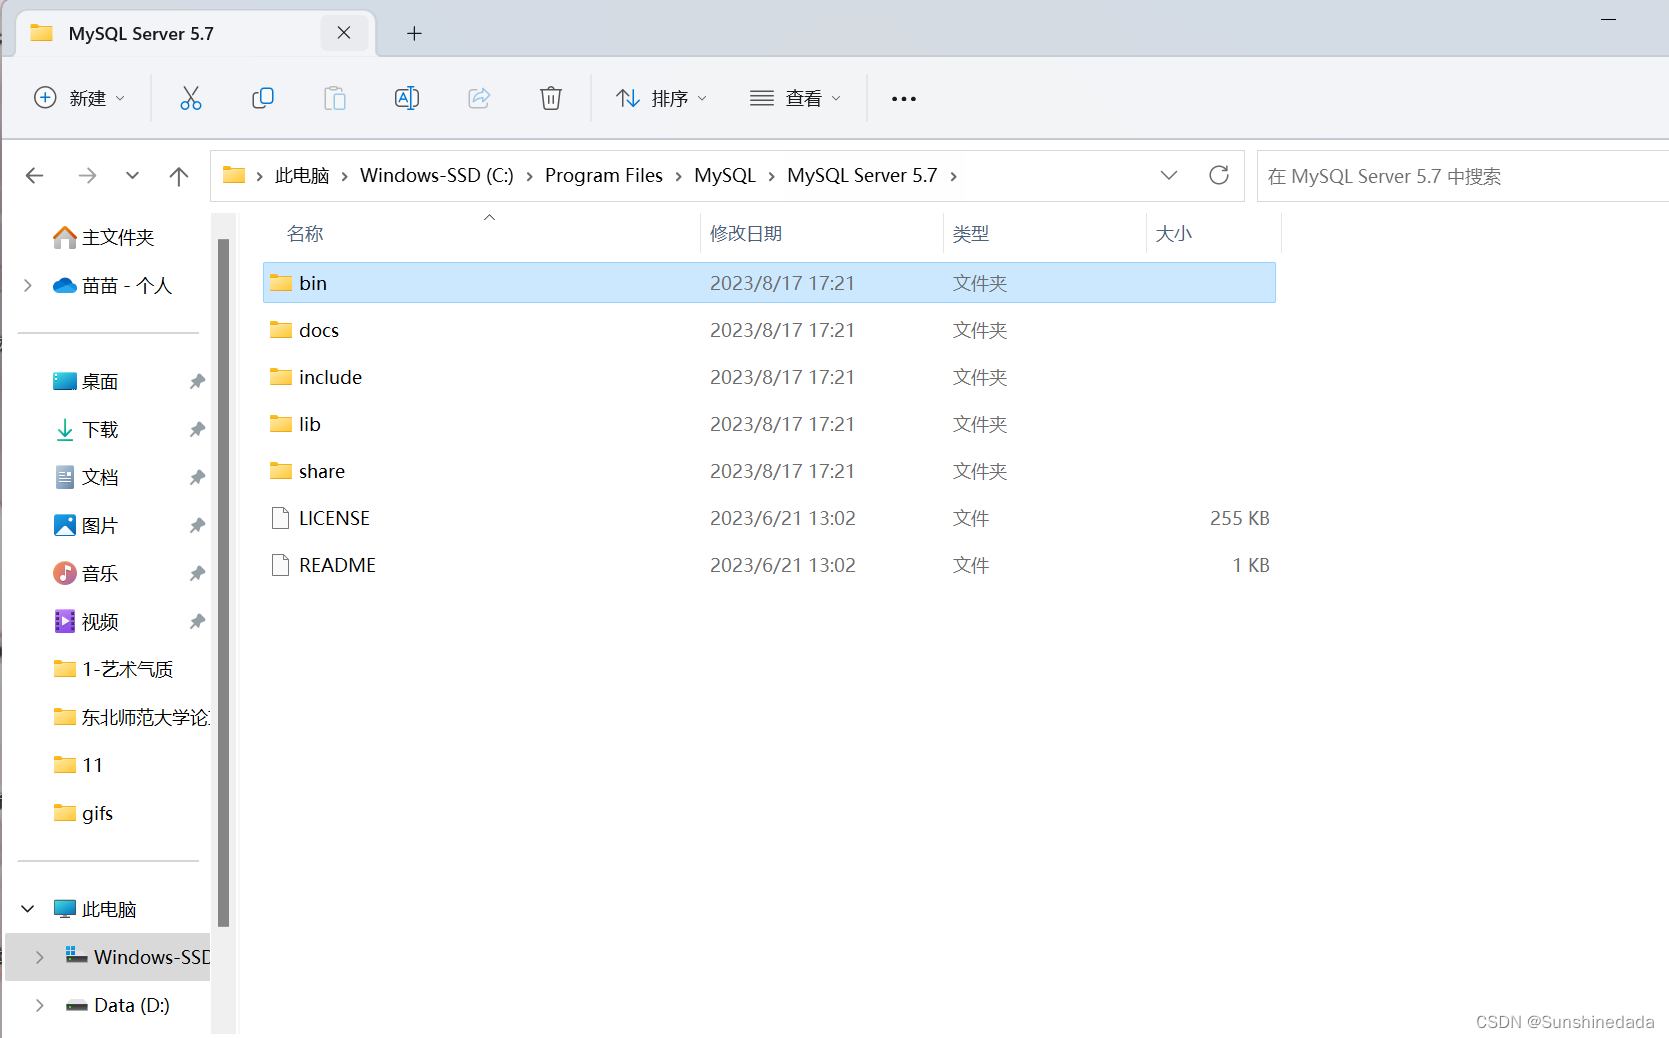Screen dimensions: 1669x1038
Task: Sort by 修改日期 column header
Action: click(x=746, y=233)
